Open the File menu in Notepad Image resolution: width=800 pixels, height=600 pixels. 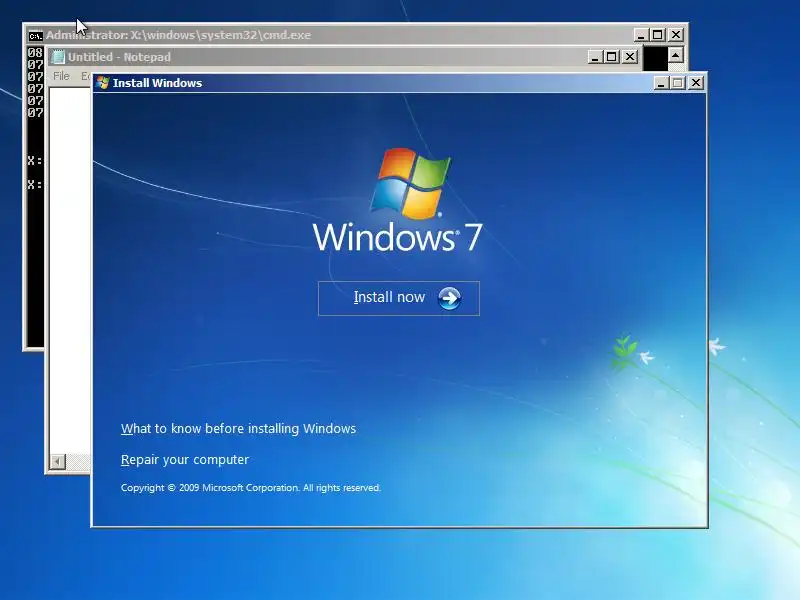(x=61, y=76)
